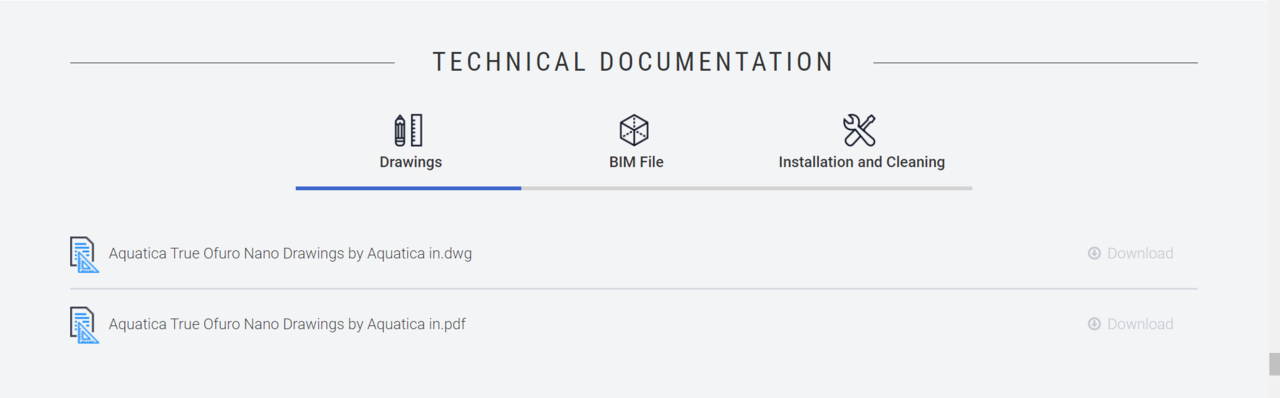This screenshot has height=398, width=1280.
Task: Open the Drawings by Aquatica in.dwg file link
Action: (290, 254)
